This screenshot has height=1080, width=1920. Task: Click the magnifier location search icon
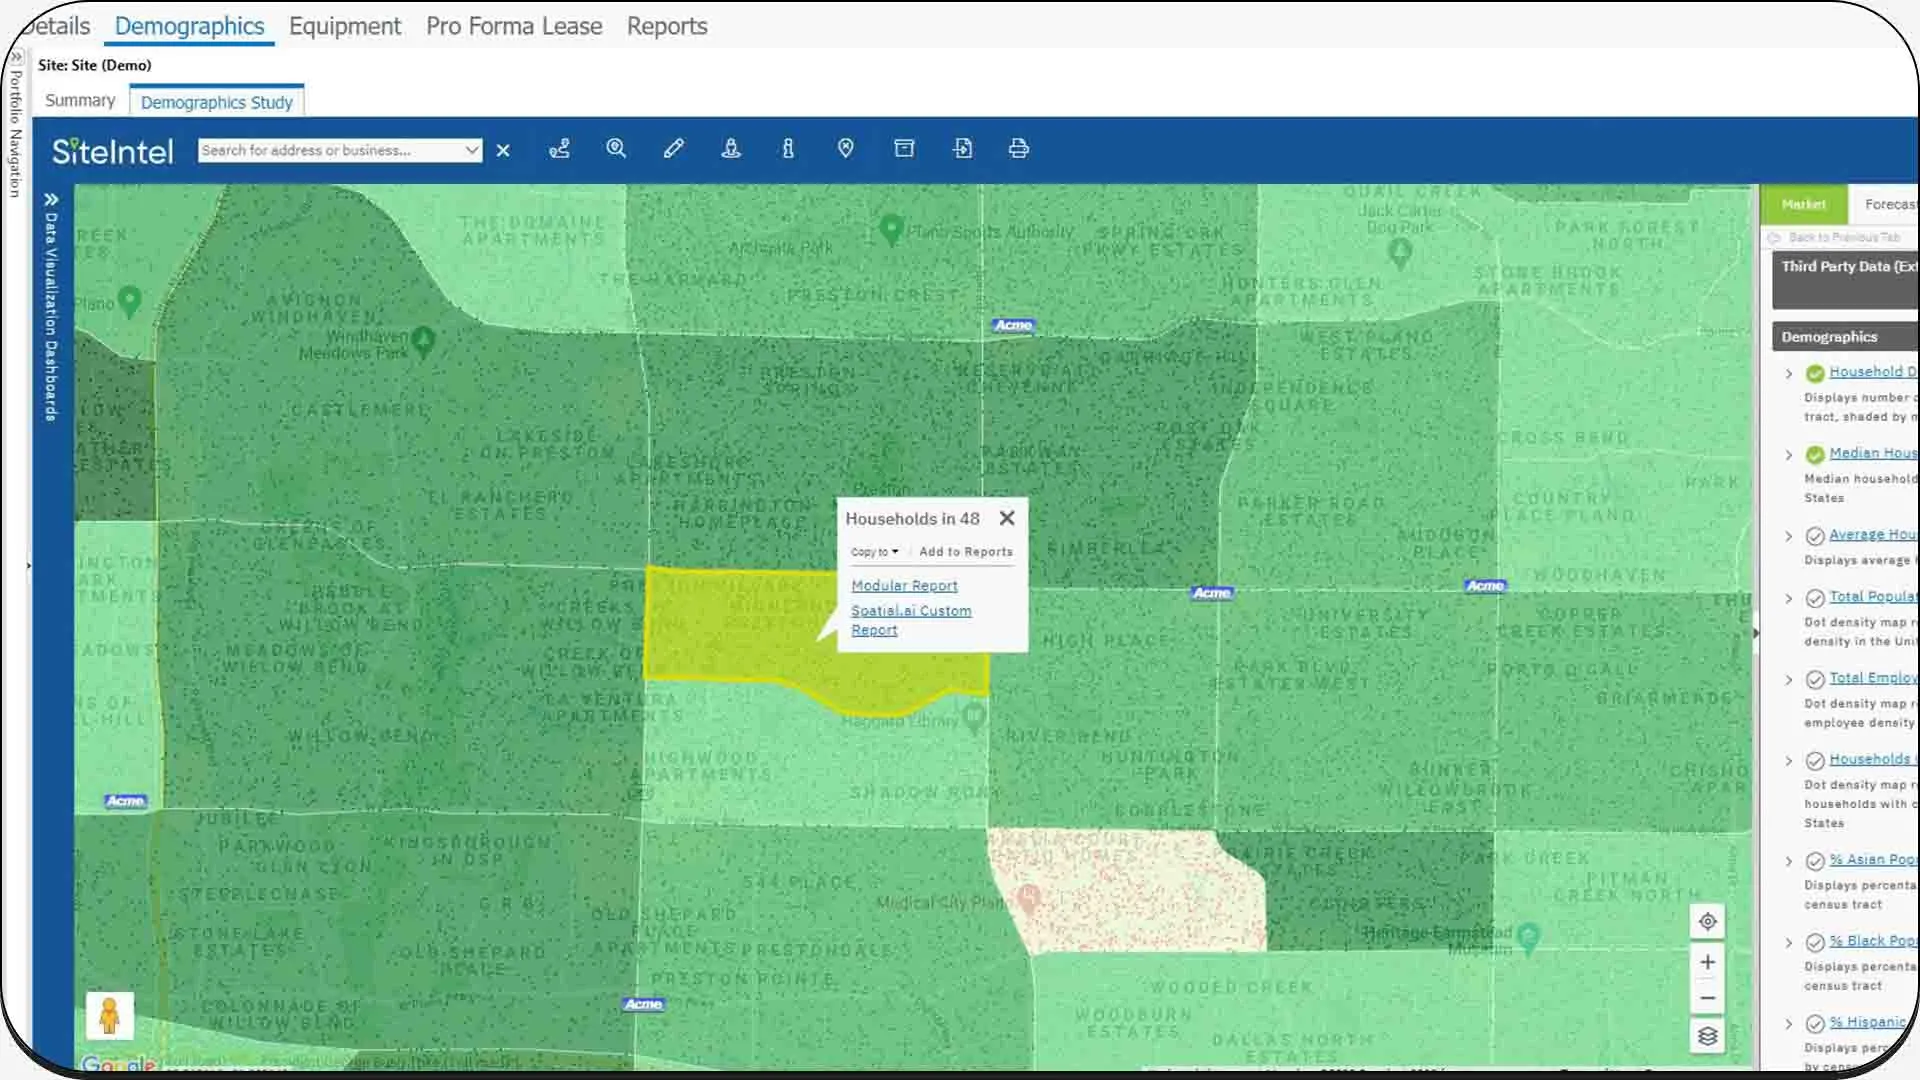click(616, 149)
